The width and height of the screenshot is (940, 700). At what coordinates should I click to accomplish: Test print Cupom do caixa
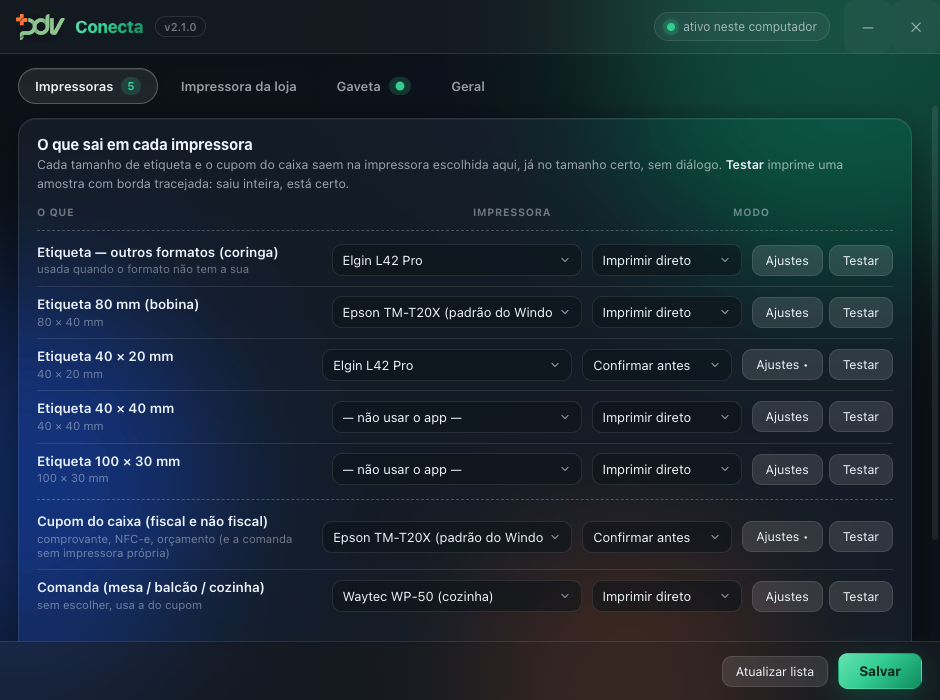[861, 536]
